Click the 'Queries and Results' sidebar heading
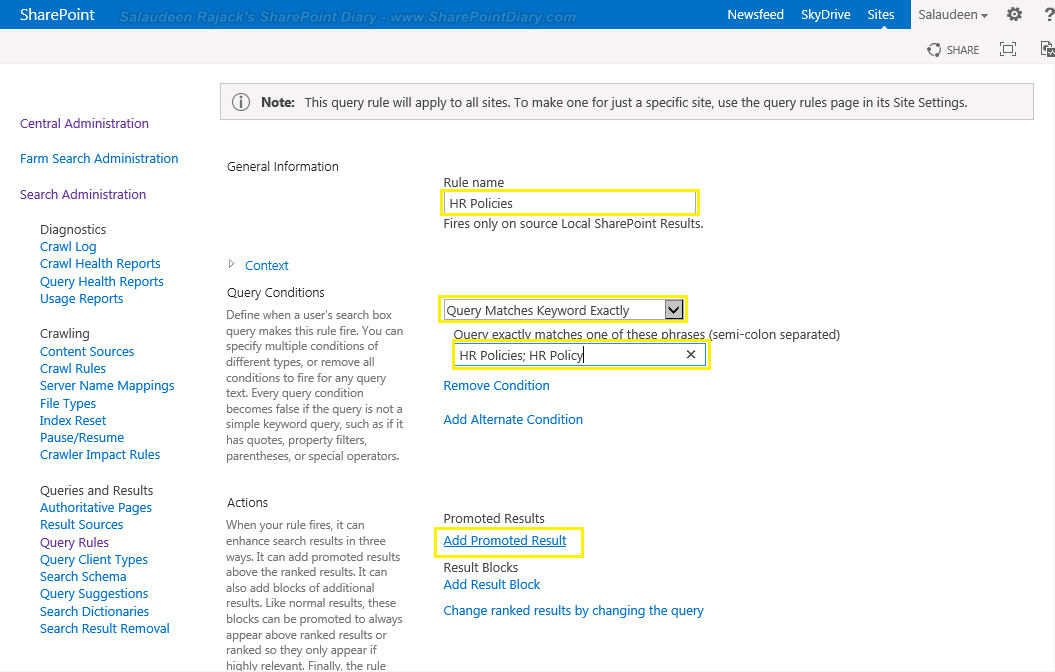This screenshot has width=1055, height=672. (96, 490)
